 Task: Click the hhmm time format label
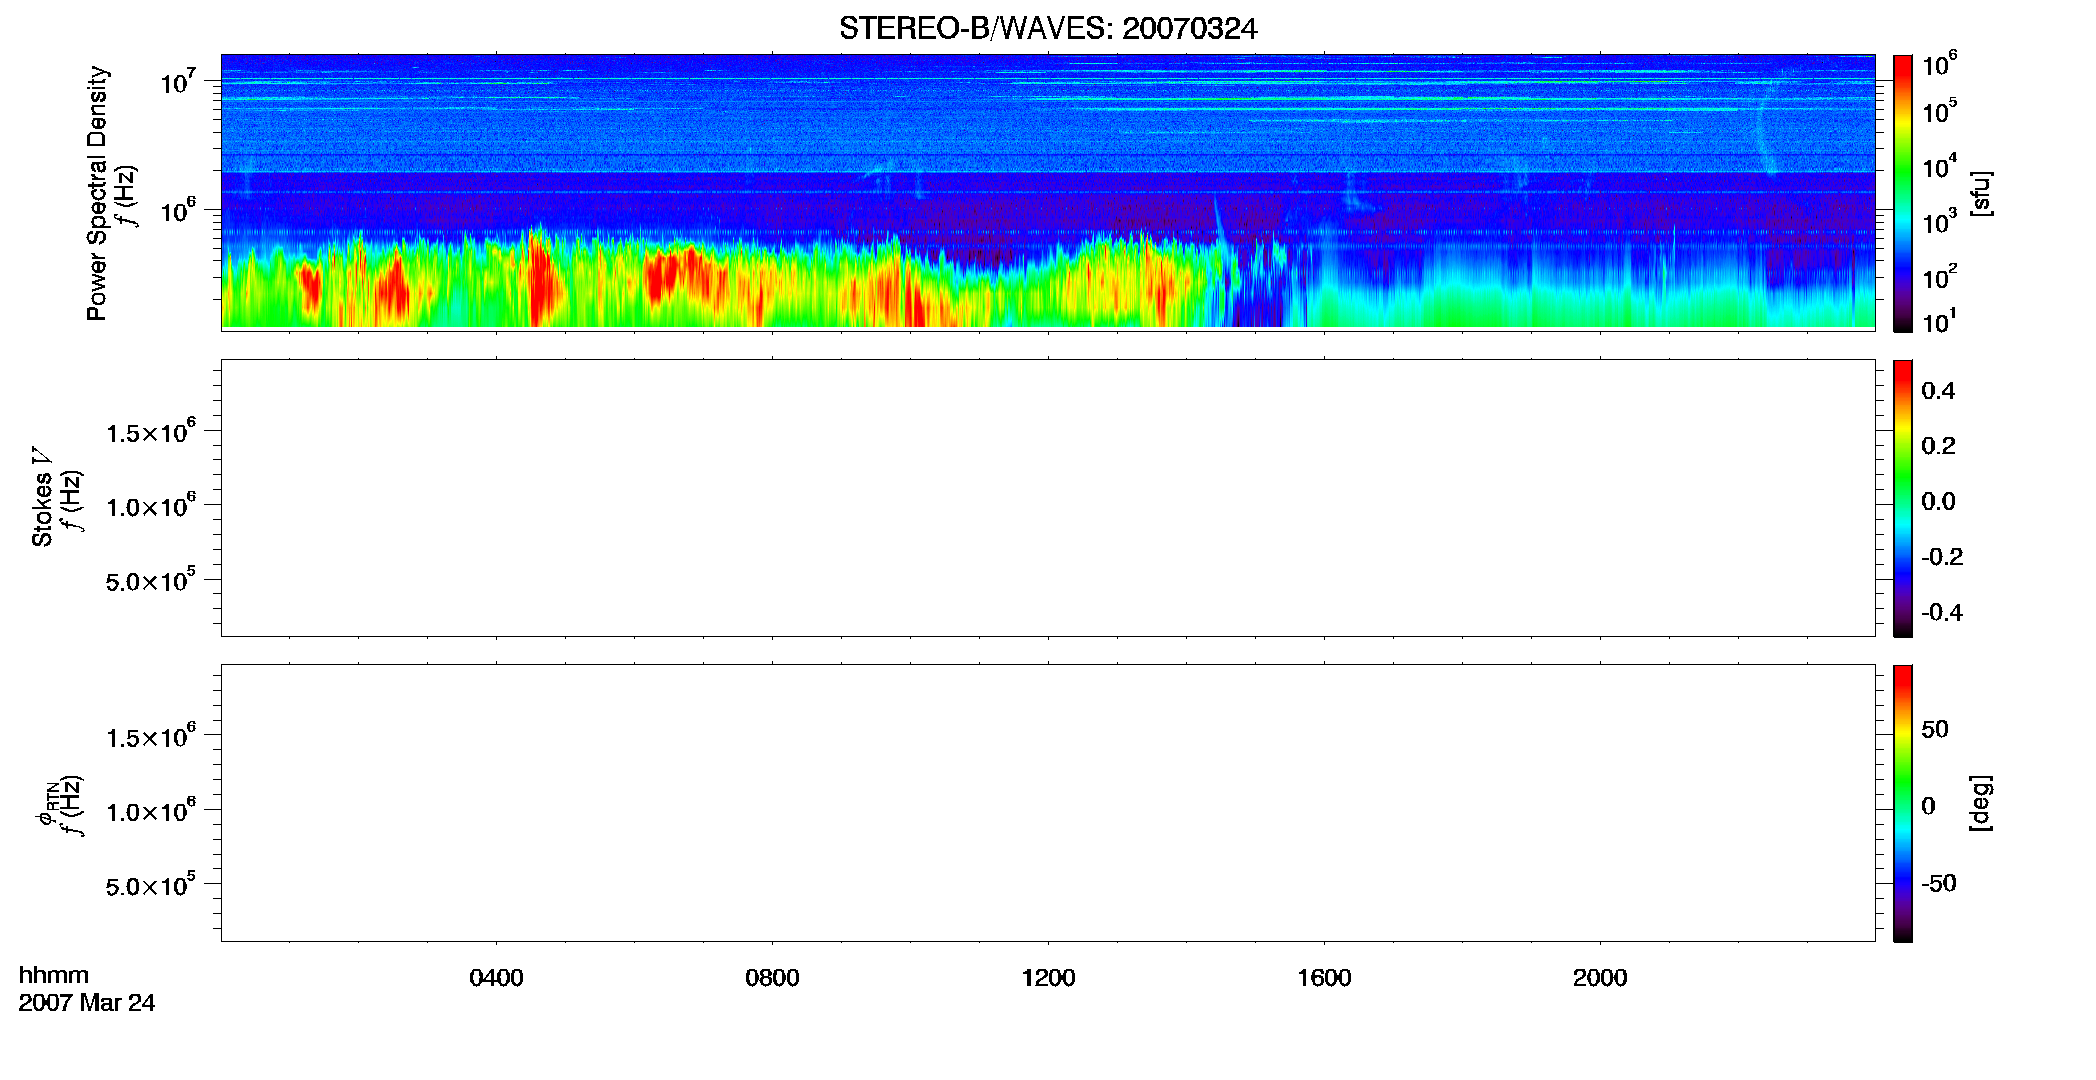[54, 975]
